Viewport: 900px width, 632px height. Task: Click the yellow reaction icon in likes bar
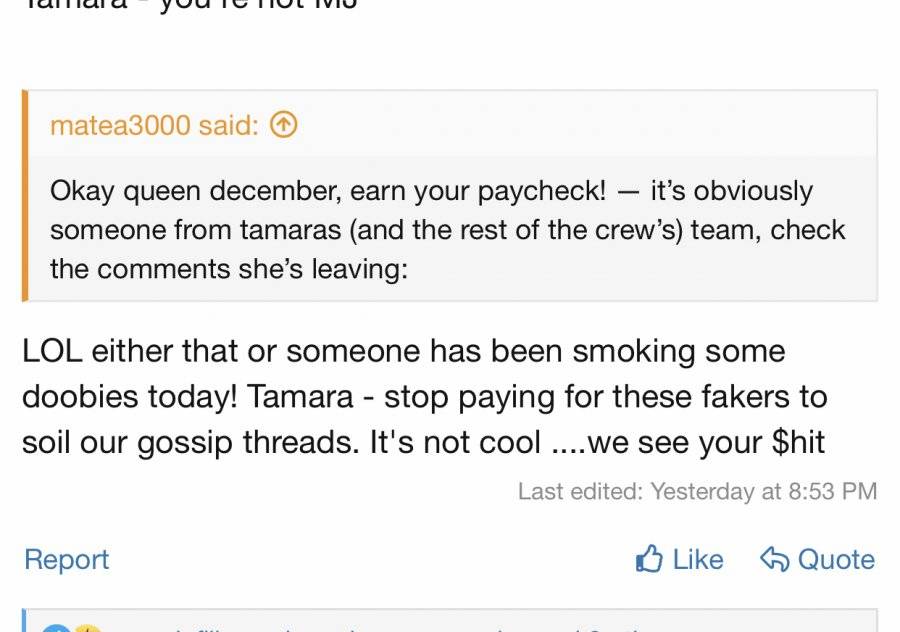(88, 627)
